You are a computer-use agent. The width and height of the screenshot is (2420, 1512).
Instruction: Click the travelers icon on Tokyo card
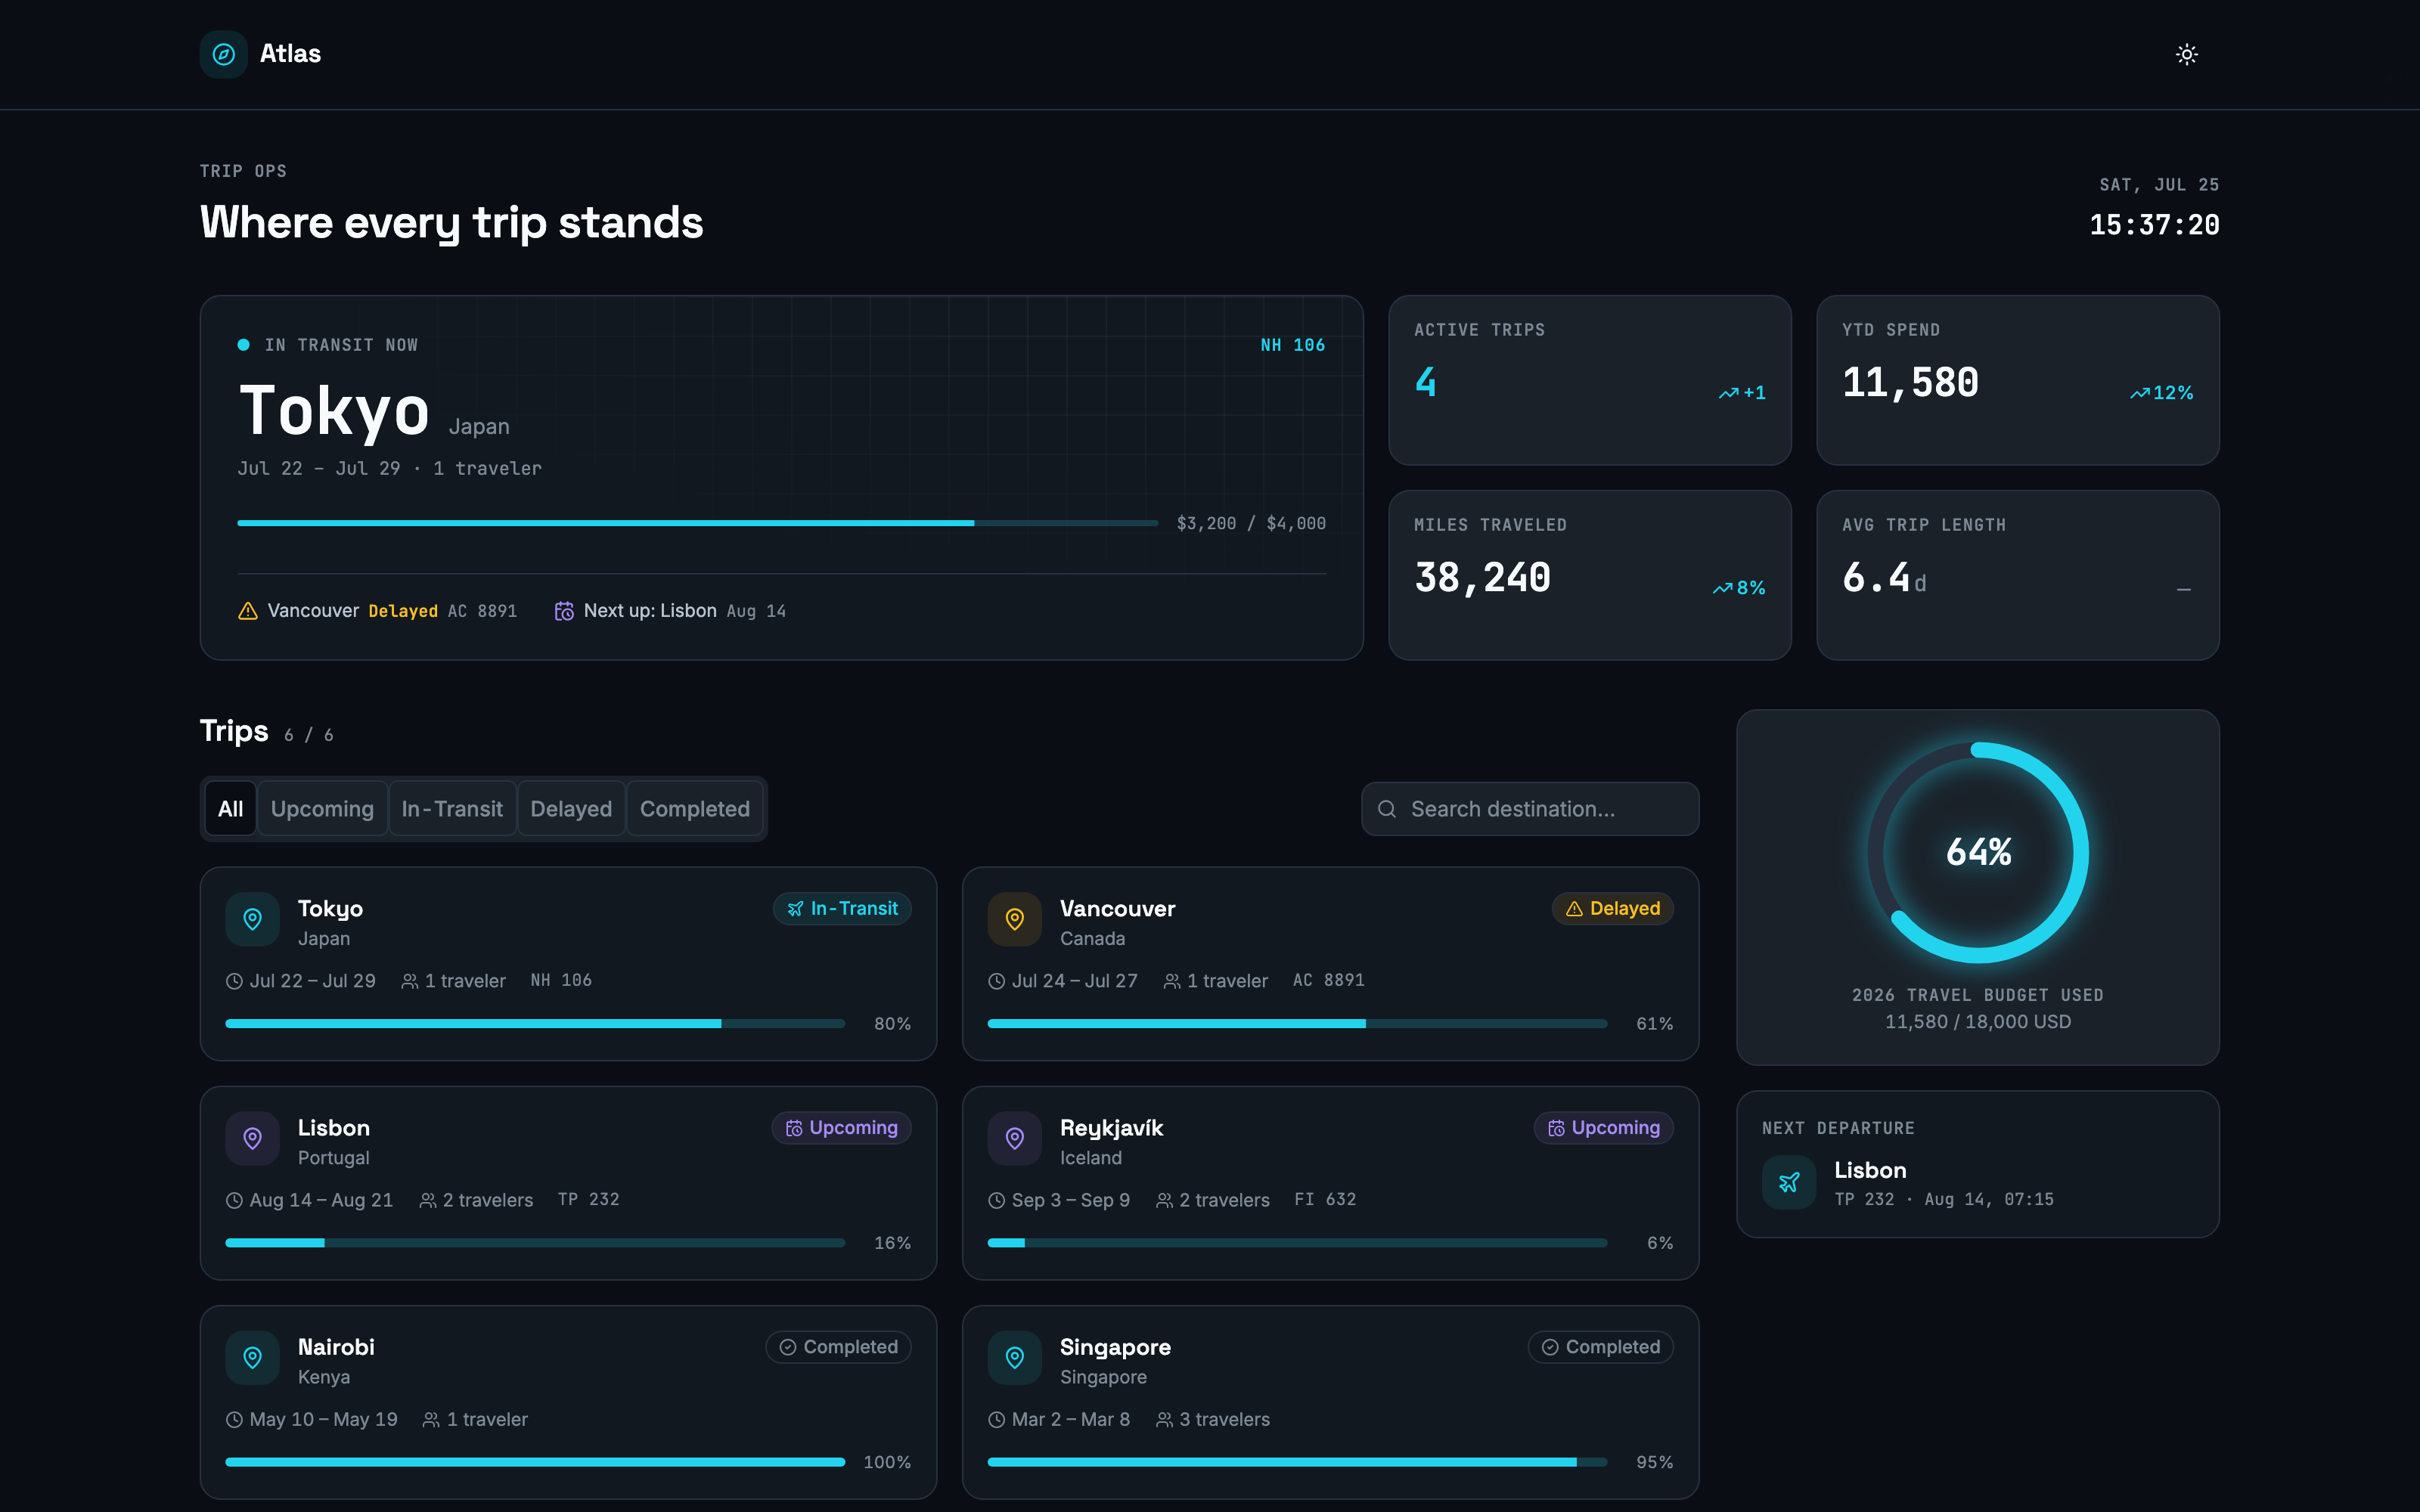(x=410, y=981)
